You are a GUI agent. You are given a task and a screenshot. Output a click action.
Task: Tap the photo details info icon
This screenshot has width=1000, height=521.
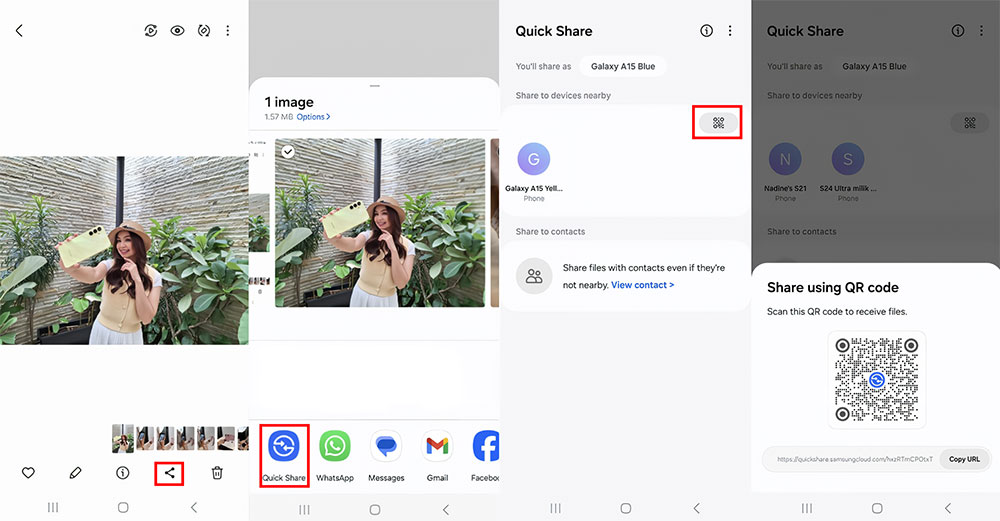[123, 473]
